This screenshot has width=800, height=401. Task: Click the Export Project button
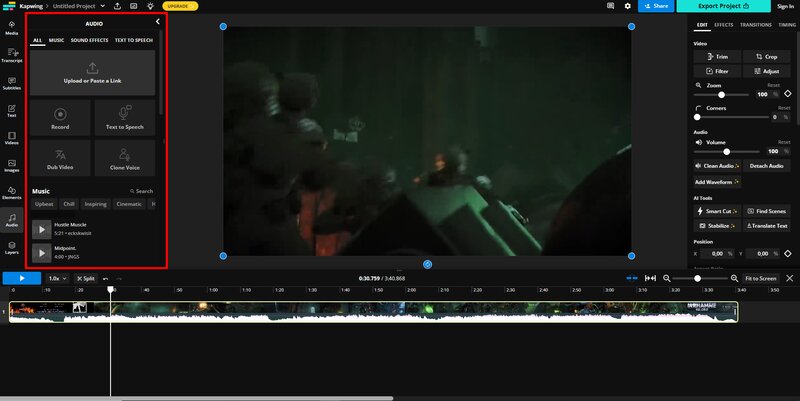coord(723,6)
